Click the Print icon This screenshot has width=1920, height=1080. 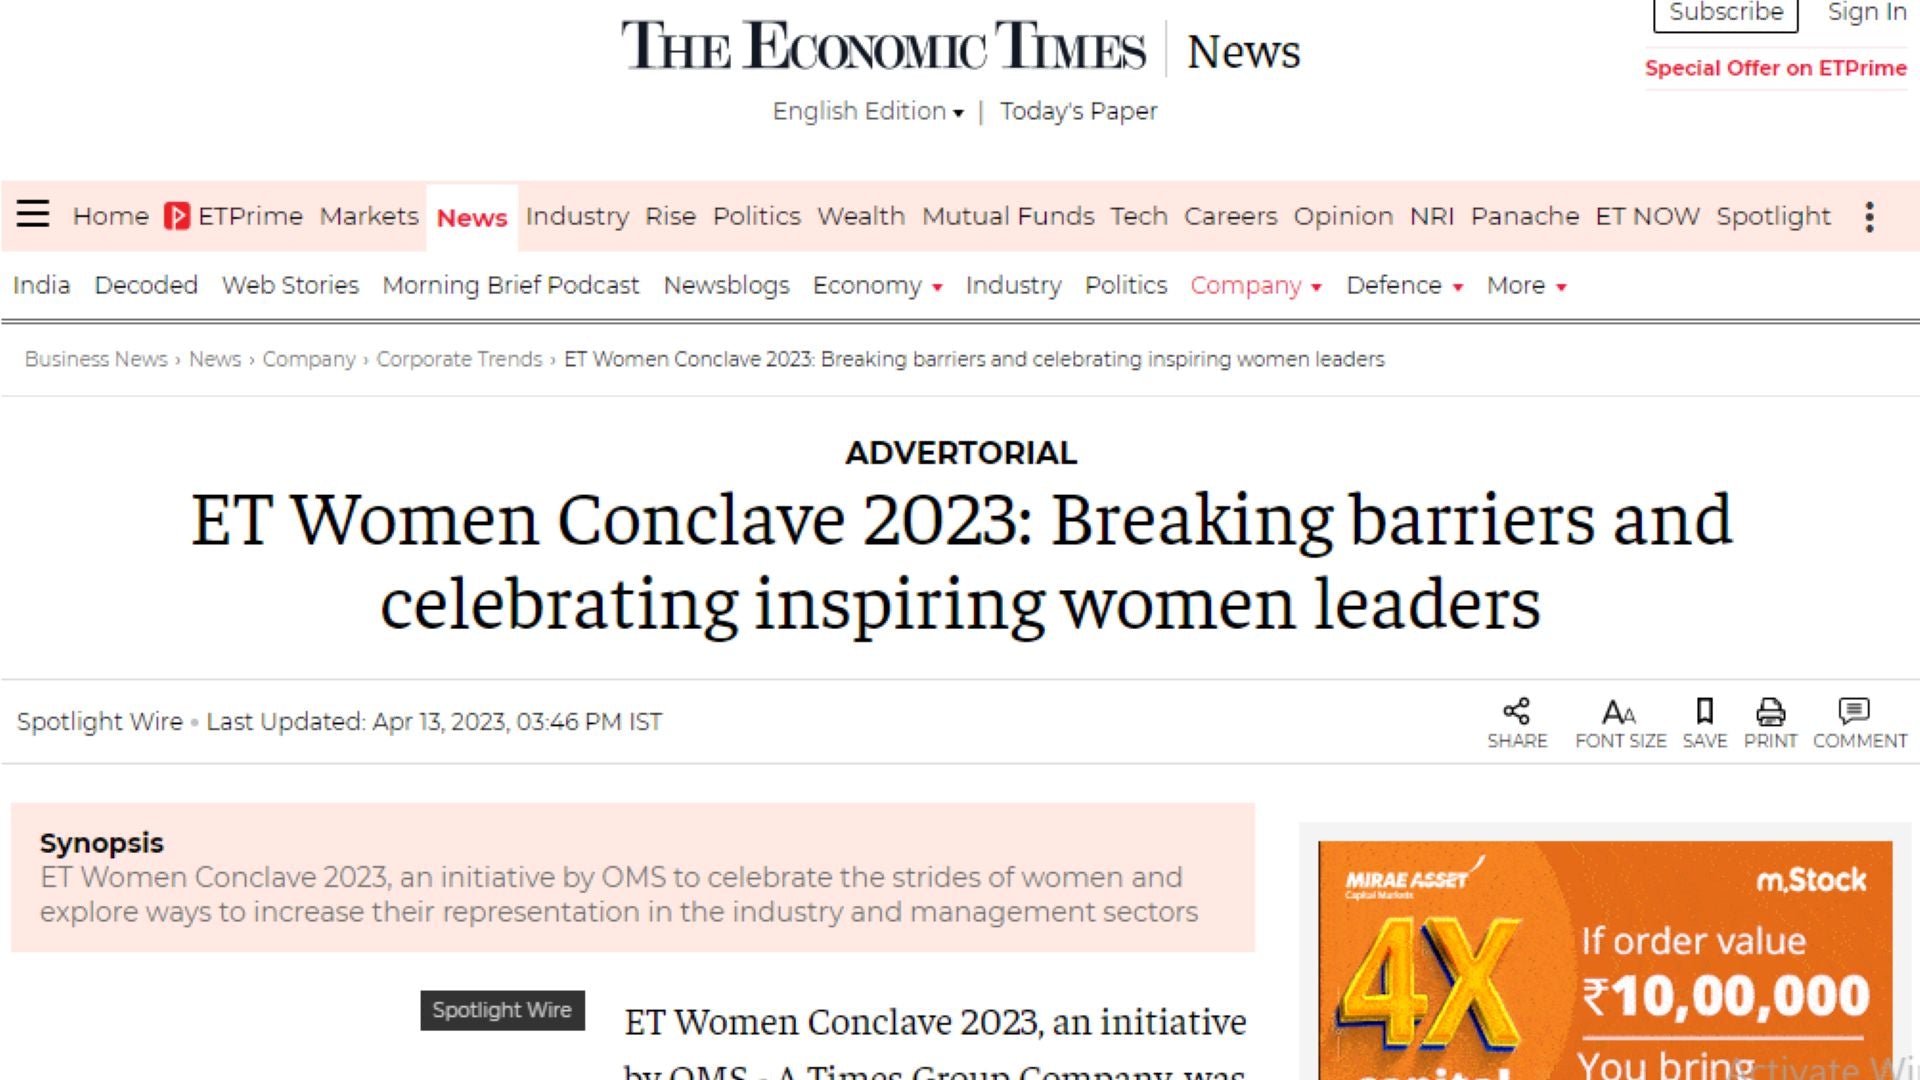coord(1770,712)
